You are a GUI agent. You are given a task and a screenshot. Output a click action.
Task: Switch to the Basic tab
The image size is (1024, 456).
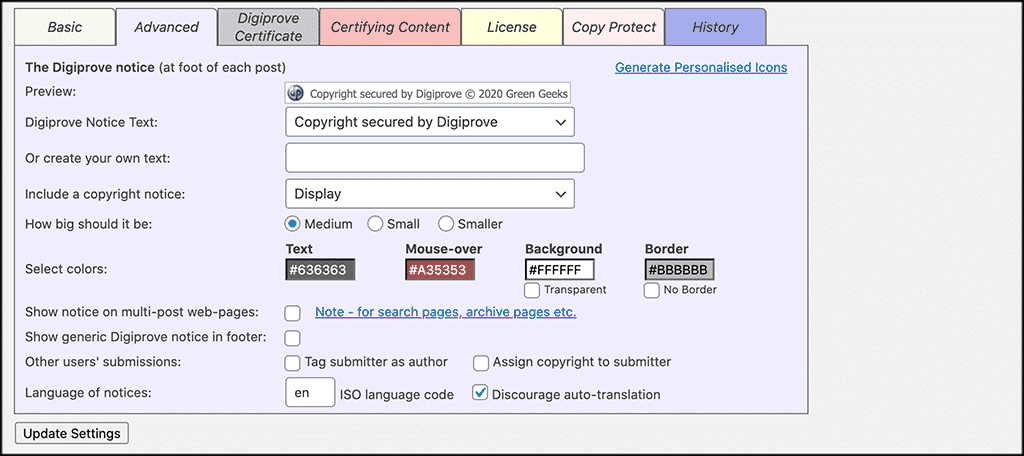(65, 27)
